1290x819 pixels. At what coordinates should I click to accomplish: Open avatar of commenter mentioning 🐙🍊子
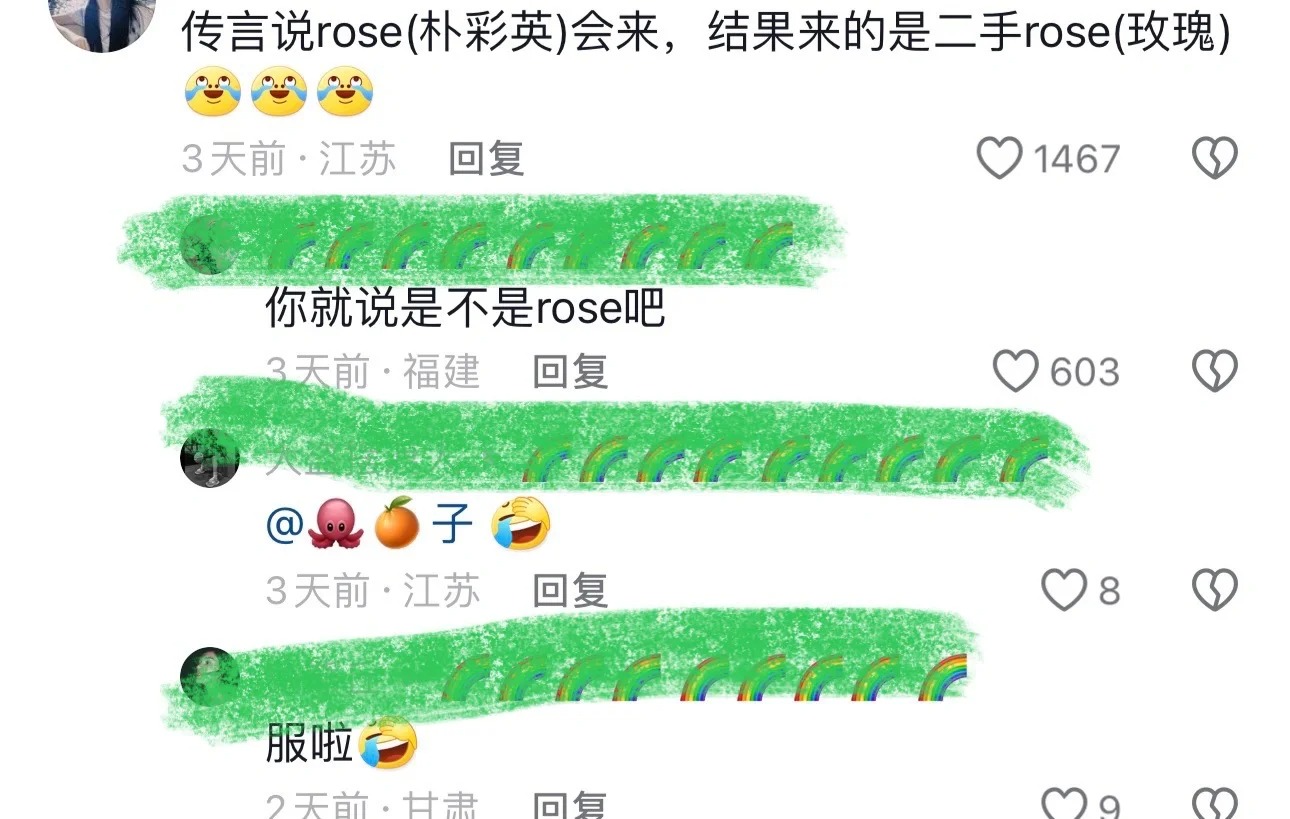click(209, 458)
